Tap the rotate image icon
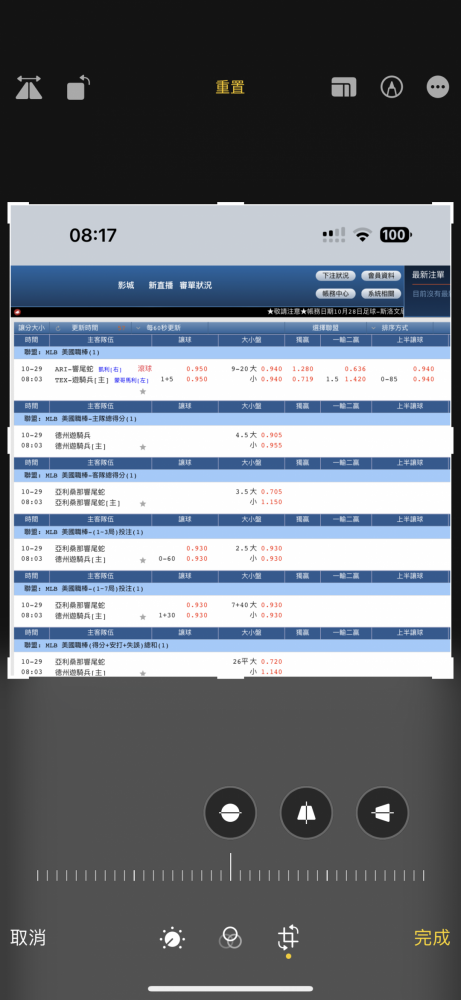This screenshot has height=1000, width=461. (78, 87)
